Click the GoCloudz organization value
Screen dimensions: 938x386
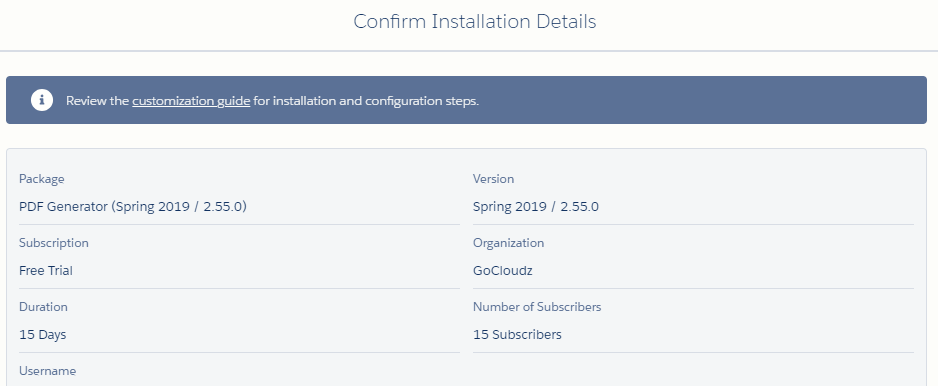(502, 270)
